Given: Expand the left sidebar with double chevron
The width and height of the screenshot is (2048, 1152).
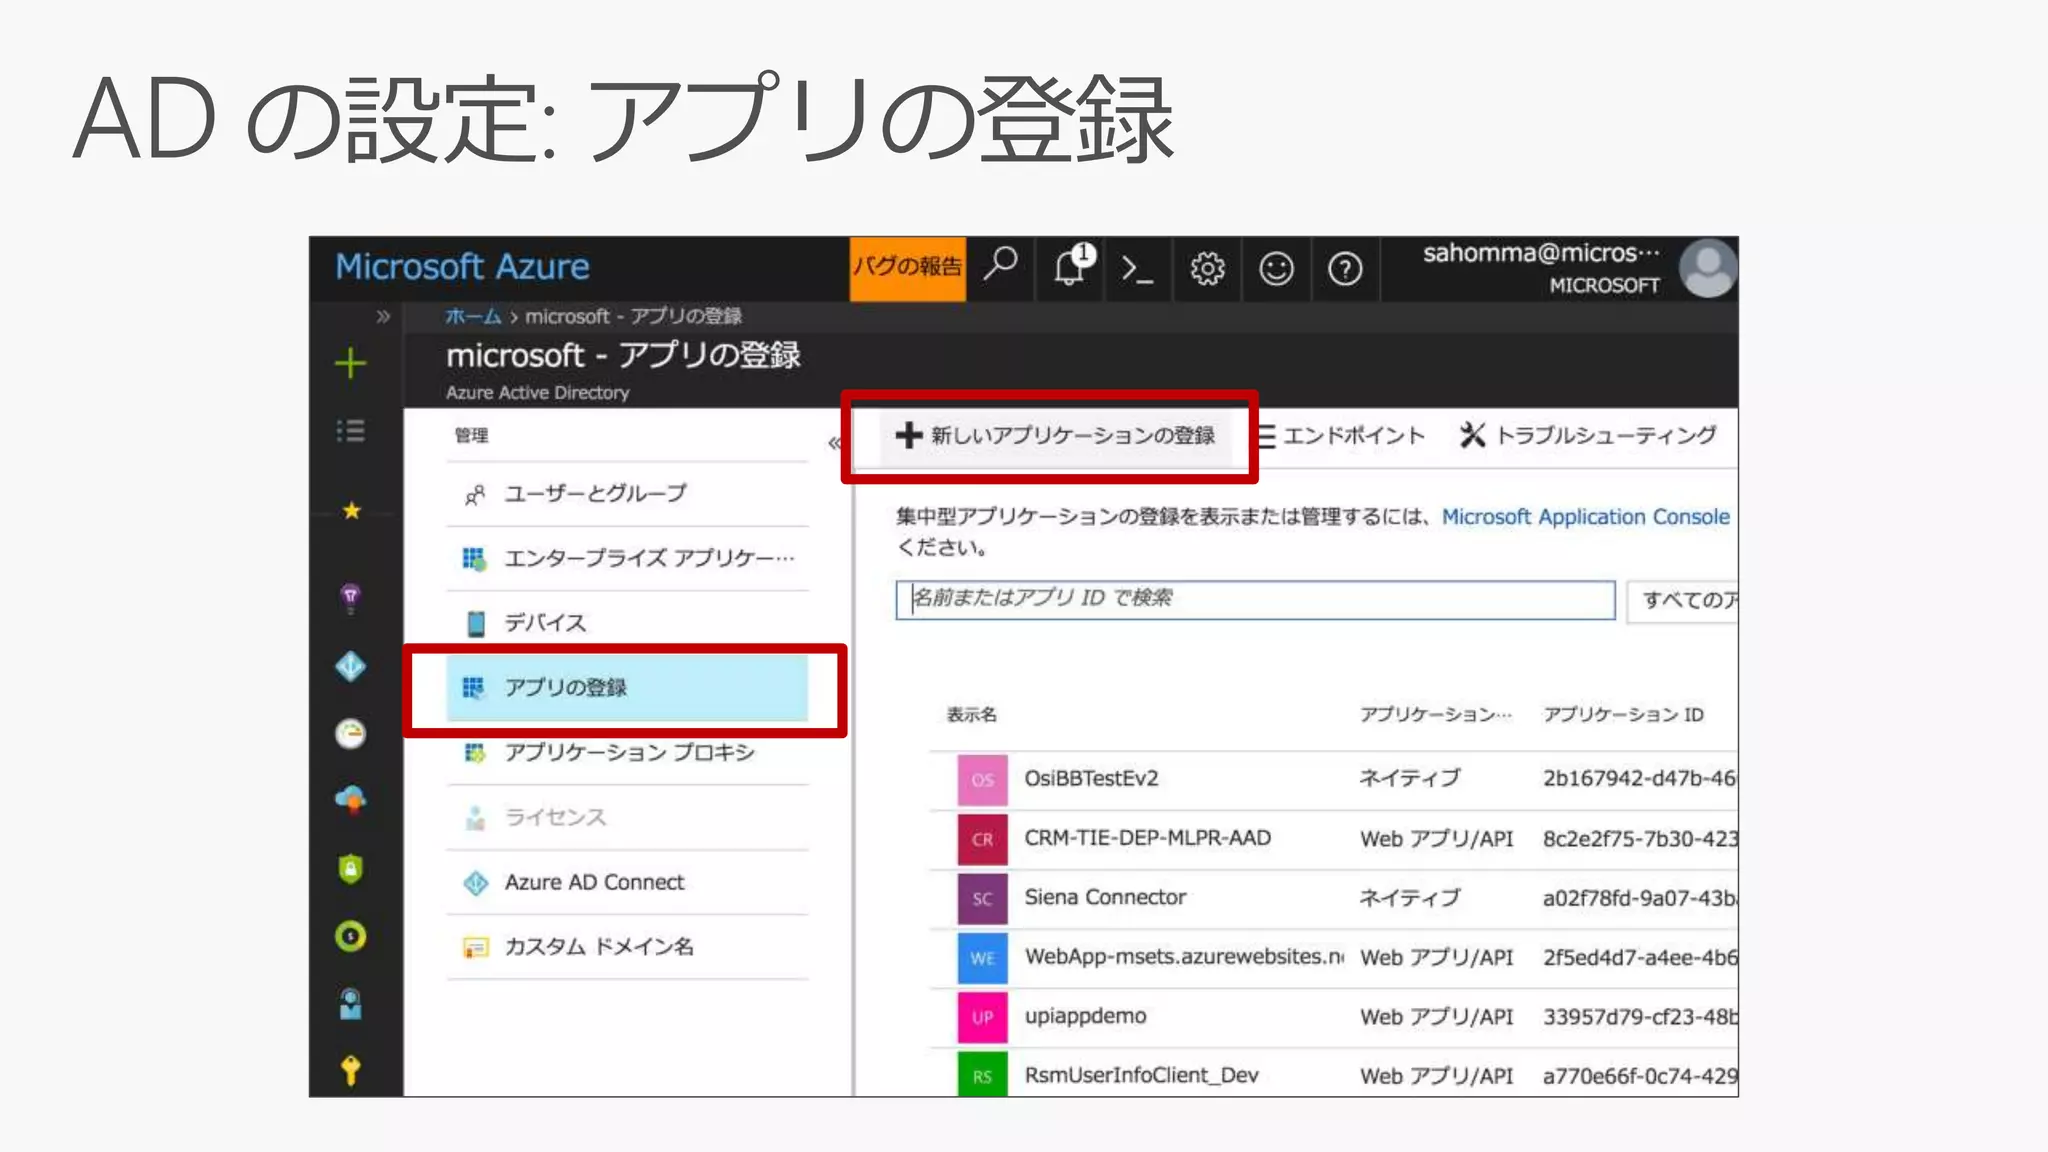Looking at the screenshot, I should pos(382,317).
